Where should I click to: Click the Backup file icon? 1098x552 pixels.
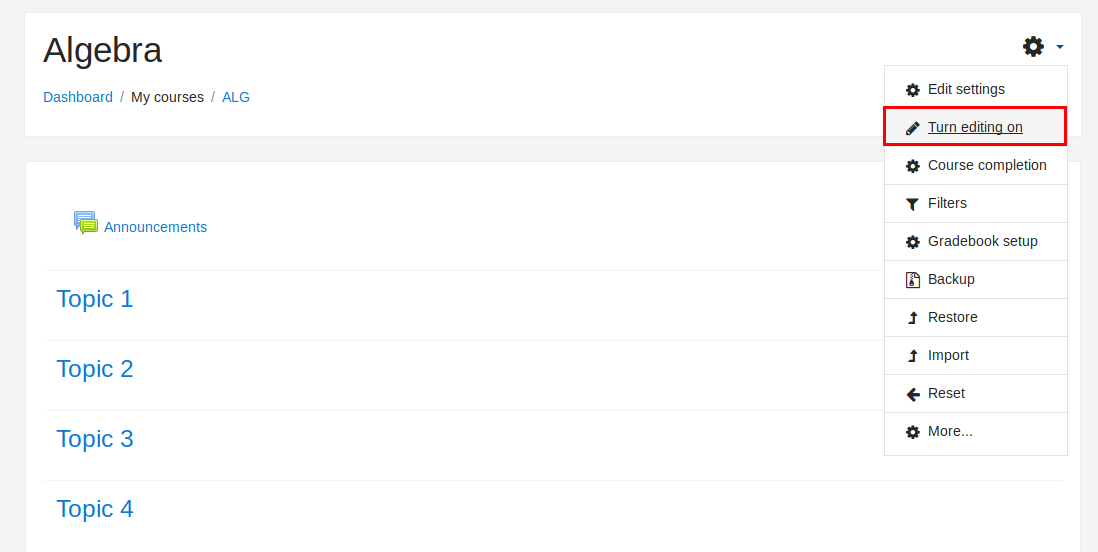pos(912,280)
